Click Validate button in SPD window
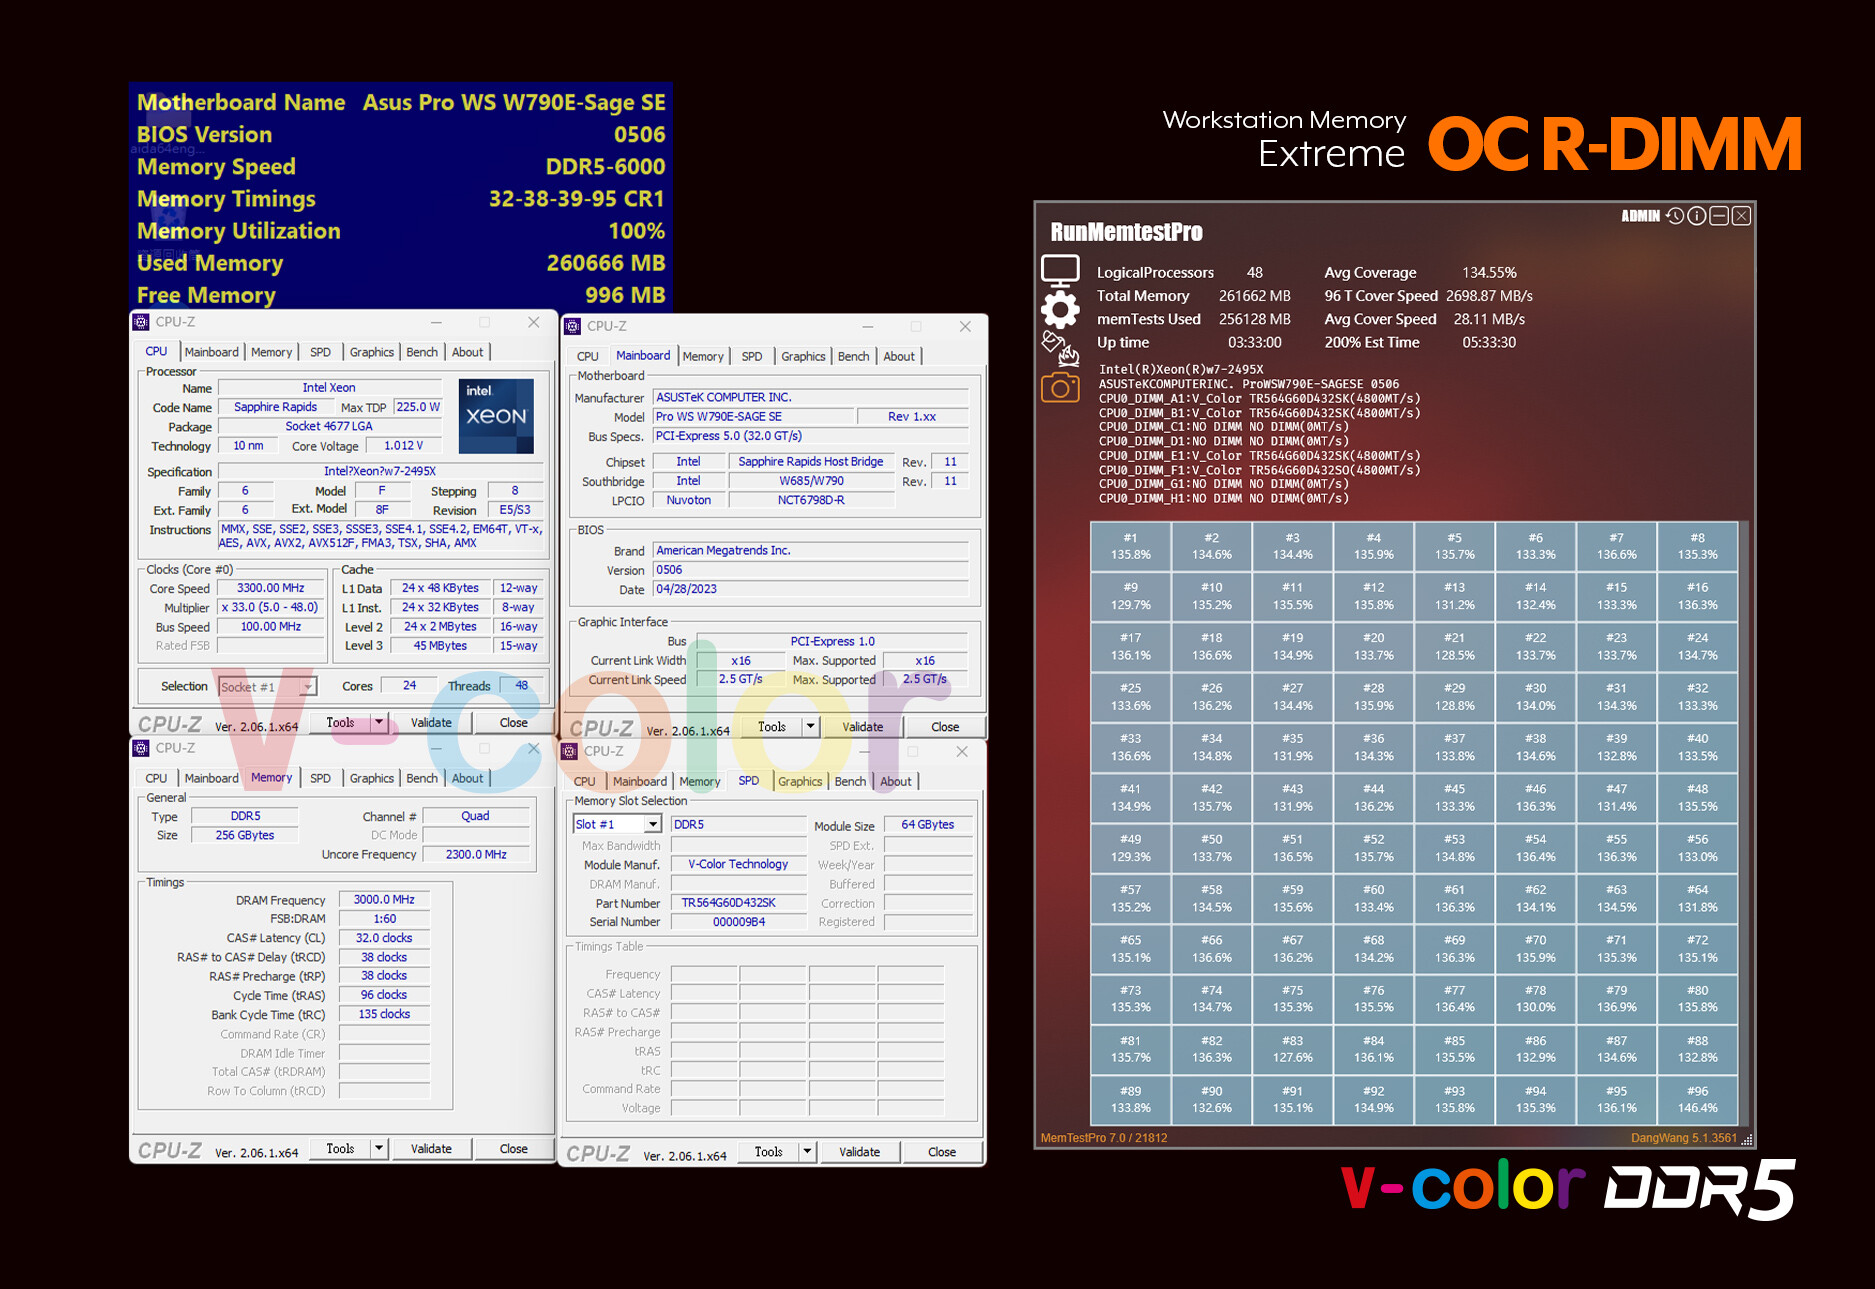The image size is (1875, 1289). point(859,1152)
